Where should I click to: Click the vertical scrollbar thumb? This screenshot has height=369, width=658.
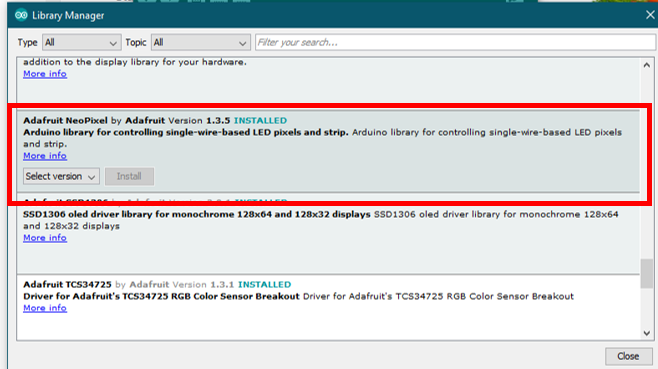click(x=647, y=274)
